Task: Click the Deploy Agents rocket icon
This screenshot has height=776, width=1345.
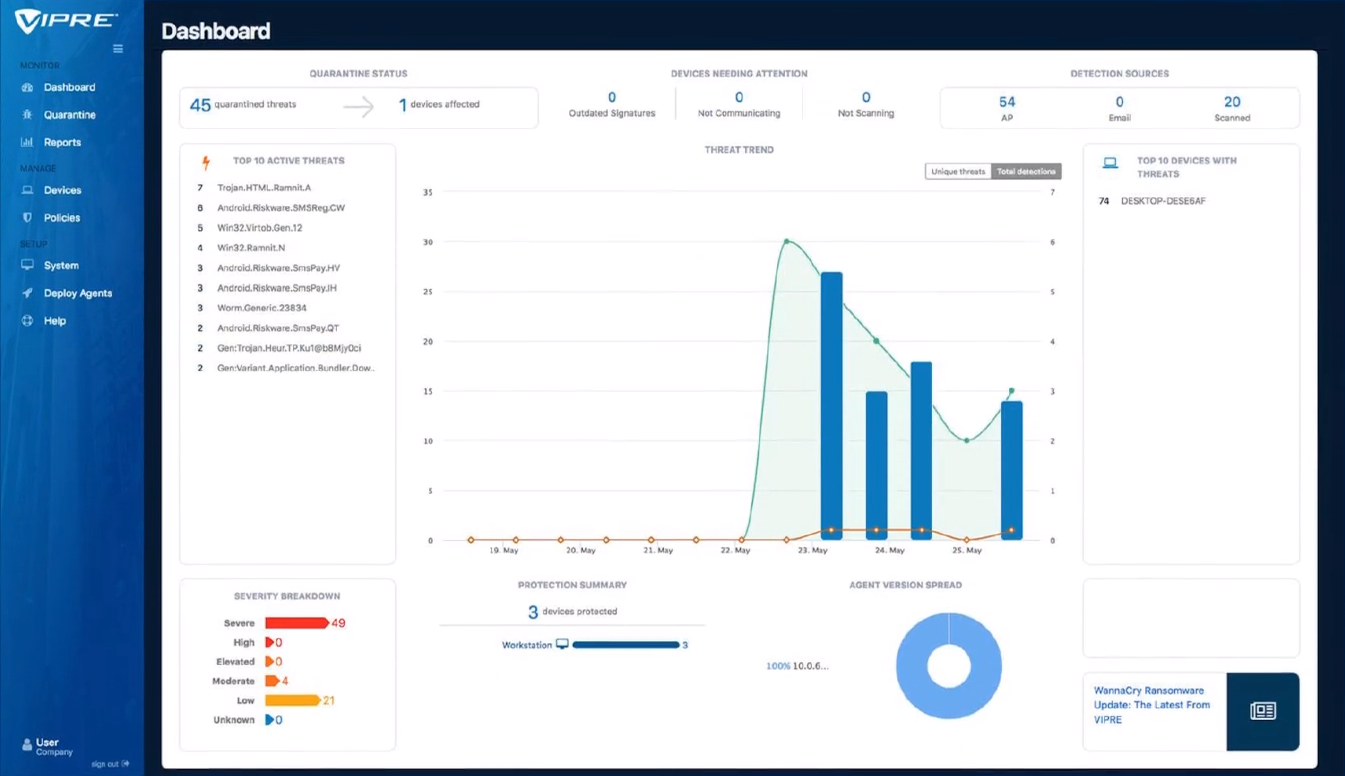Action: tap(27, 294)
